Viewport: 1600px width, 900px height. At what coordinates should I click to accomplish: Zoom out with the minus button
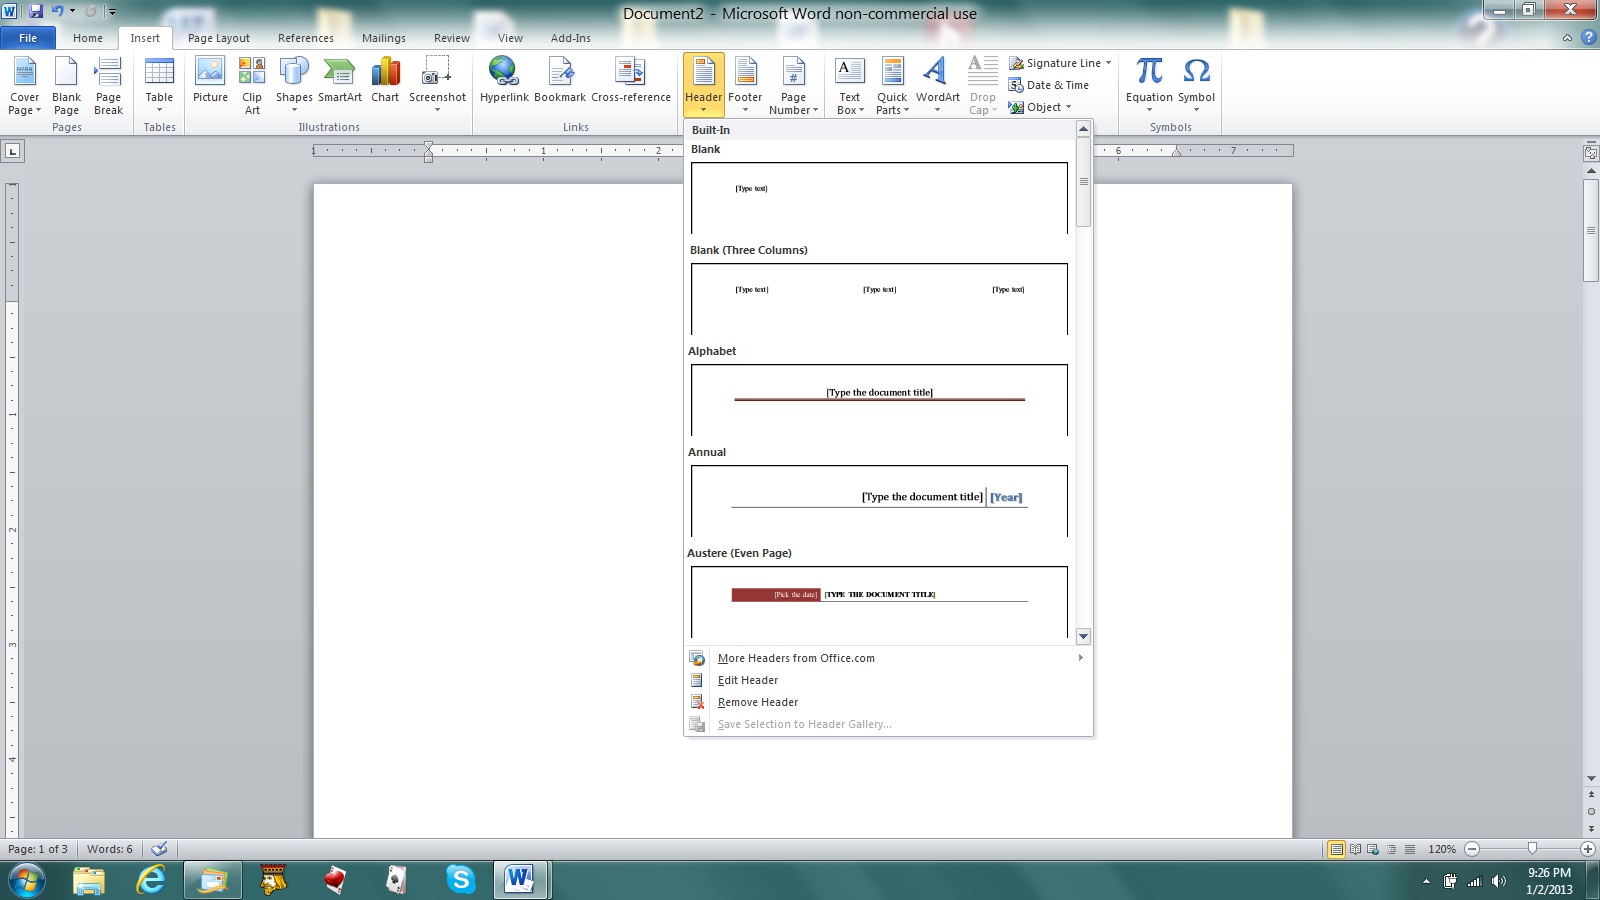pos(1472,849)
